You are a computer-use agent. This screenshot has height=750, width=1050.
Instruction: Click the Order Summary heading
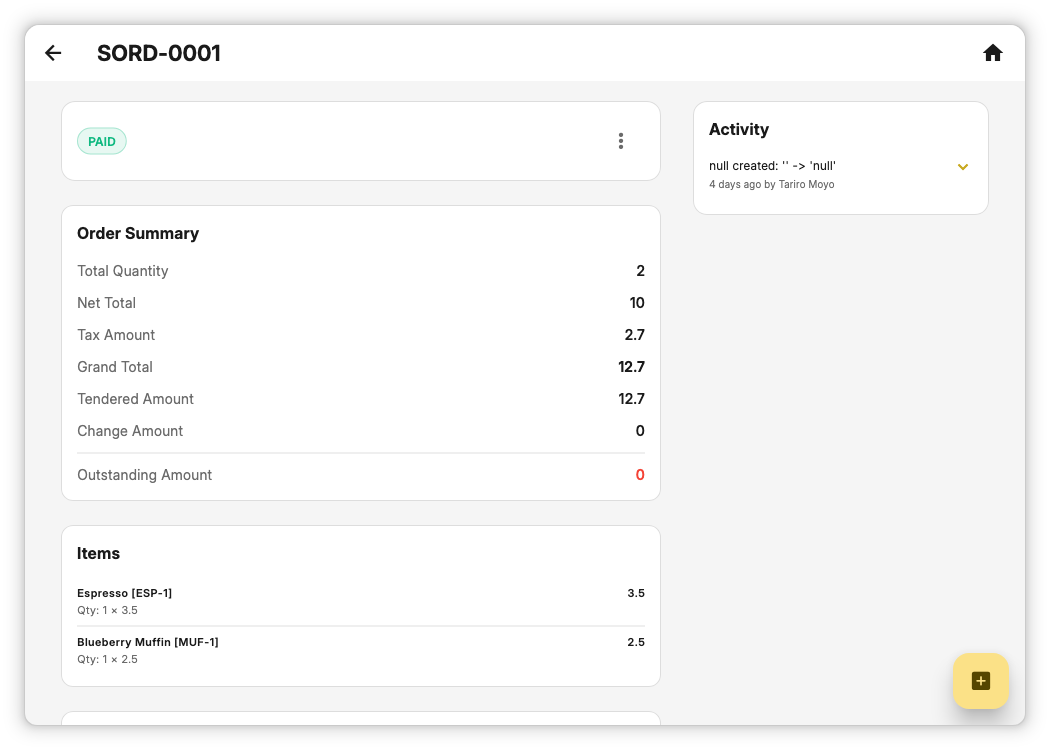click(x=138, y=233)
